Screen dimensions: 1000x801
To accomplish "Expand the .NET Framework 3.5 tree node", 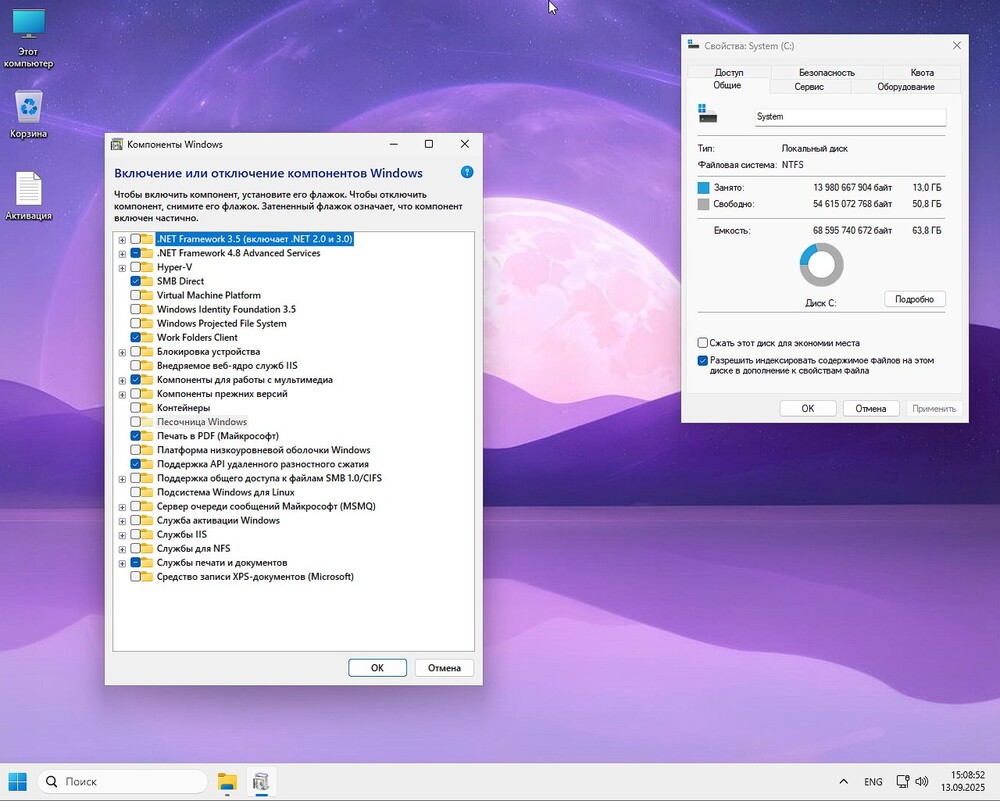I will point(122,240).
